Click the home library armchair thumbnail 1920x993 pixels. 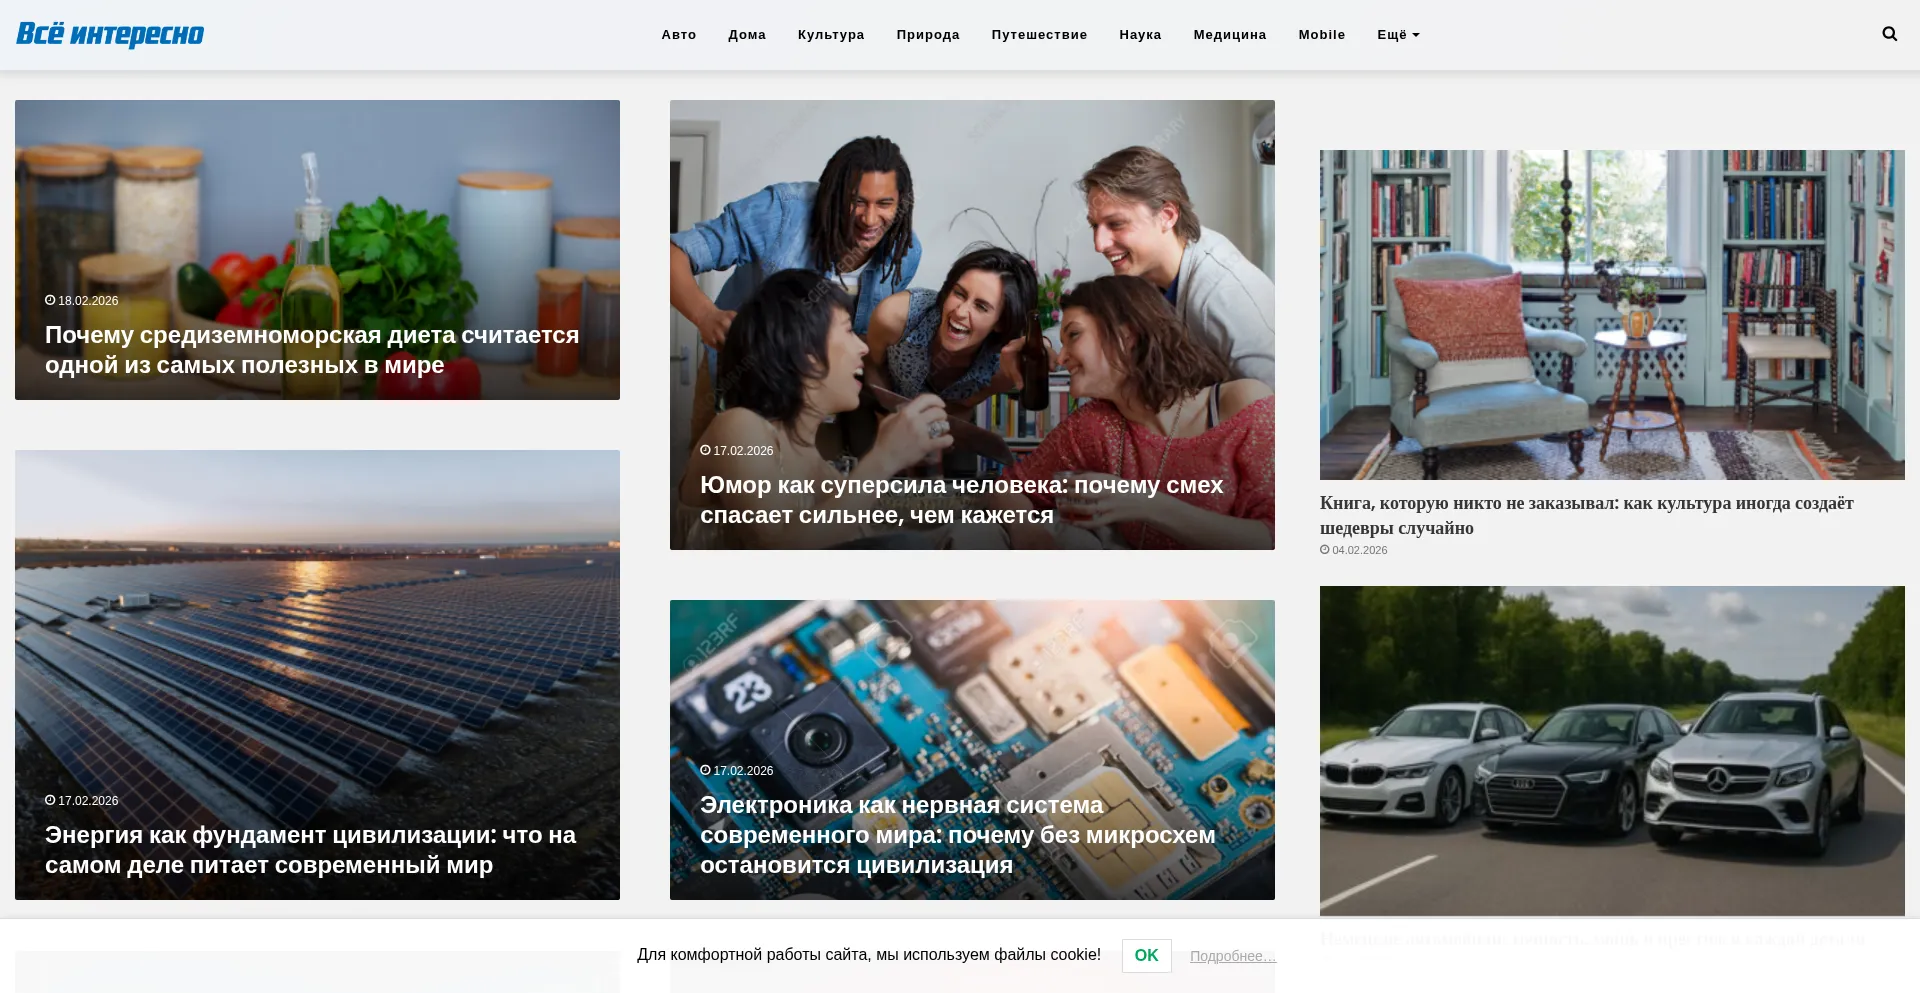pyautogui.click(x=1612, y=315)
